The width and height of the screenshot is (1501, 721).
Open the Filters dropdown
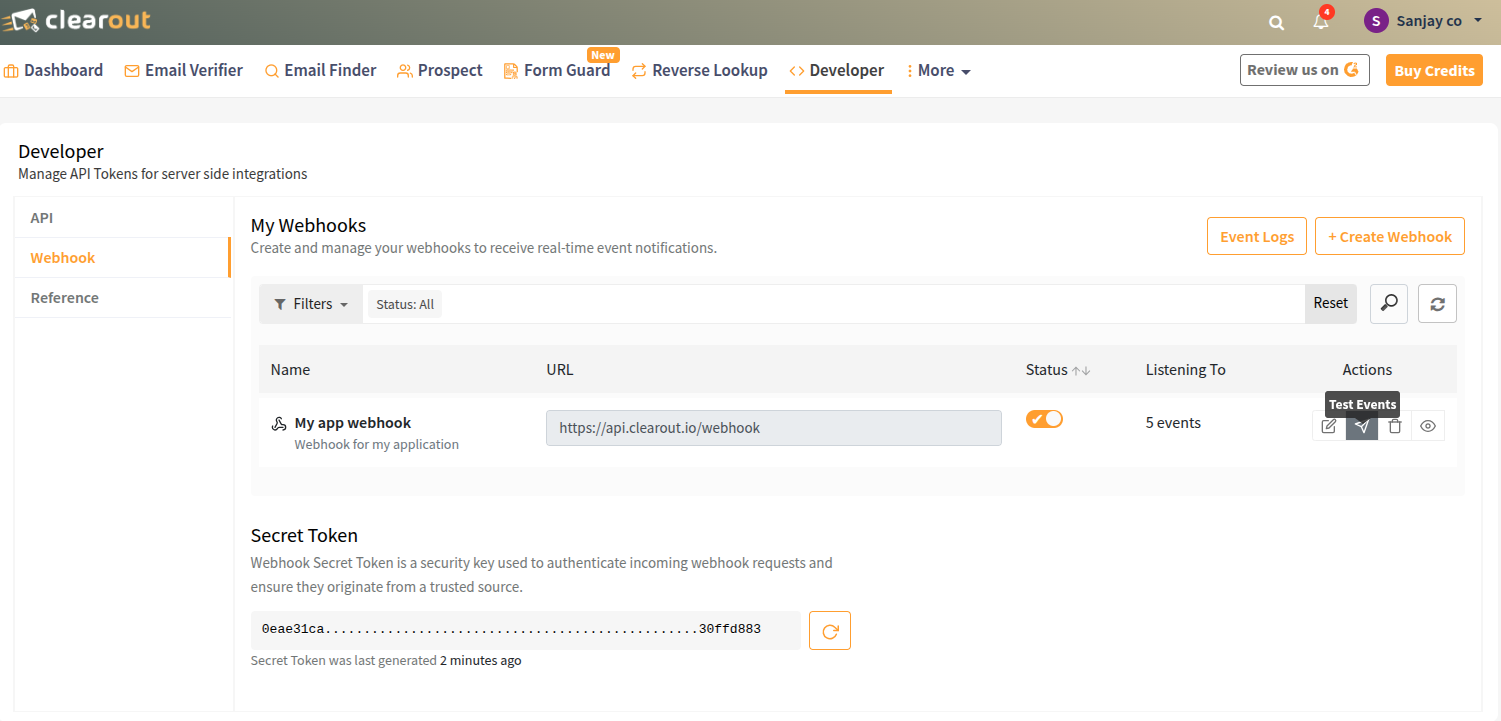pos(310,303)
